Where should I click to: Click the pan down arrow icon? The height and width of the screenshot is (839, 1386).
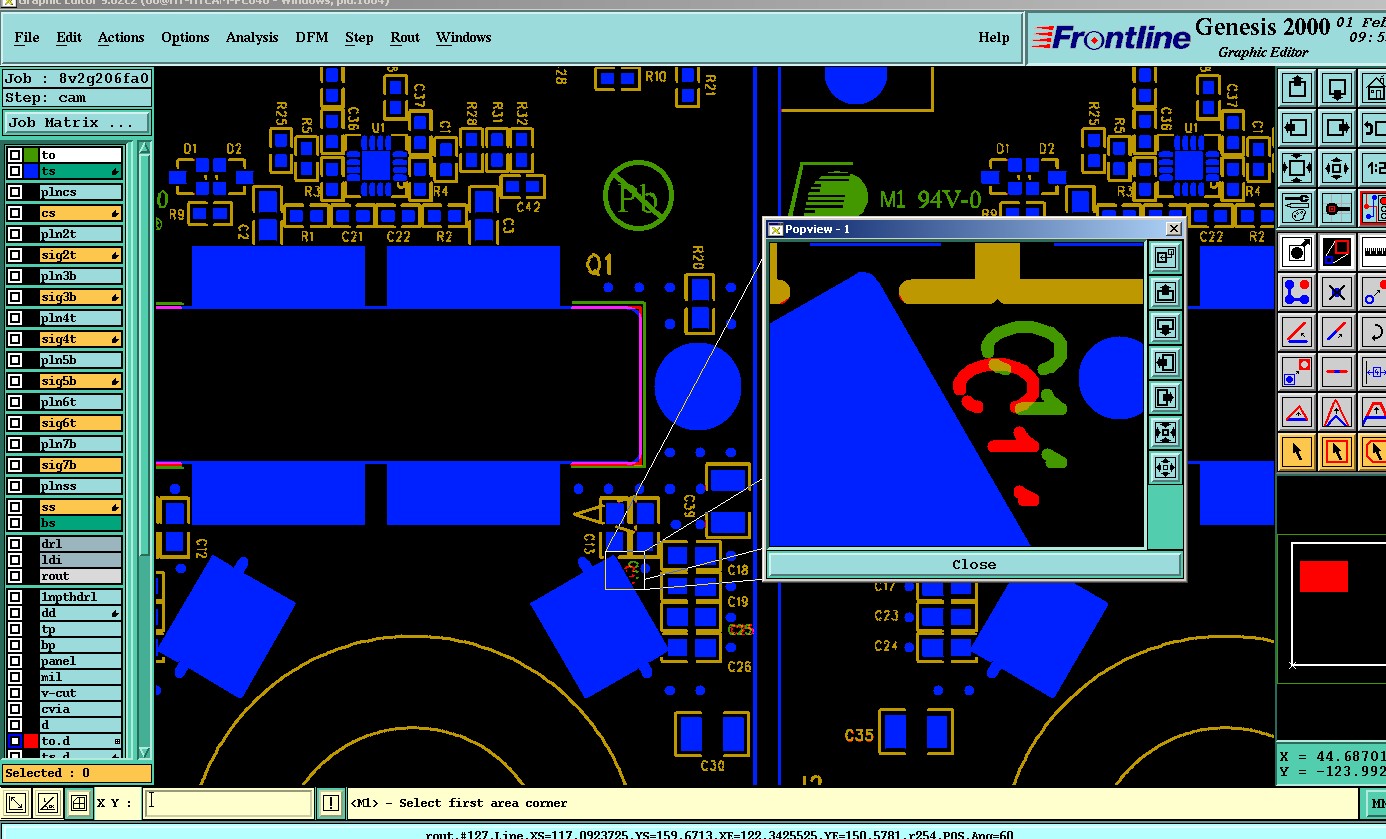coord(1338,87)
